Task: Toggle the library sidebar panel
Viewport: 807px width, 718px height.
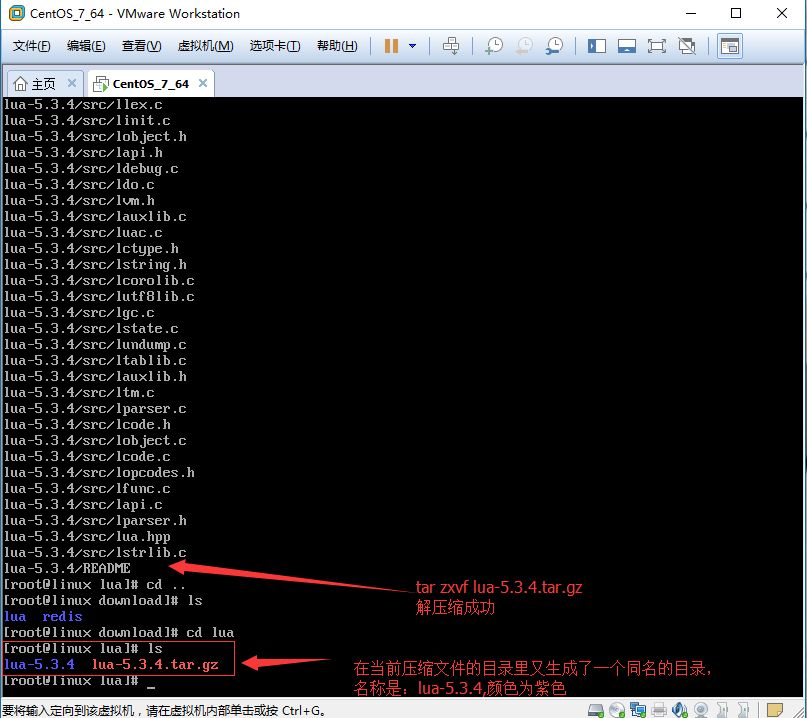Action: 597,46
